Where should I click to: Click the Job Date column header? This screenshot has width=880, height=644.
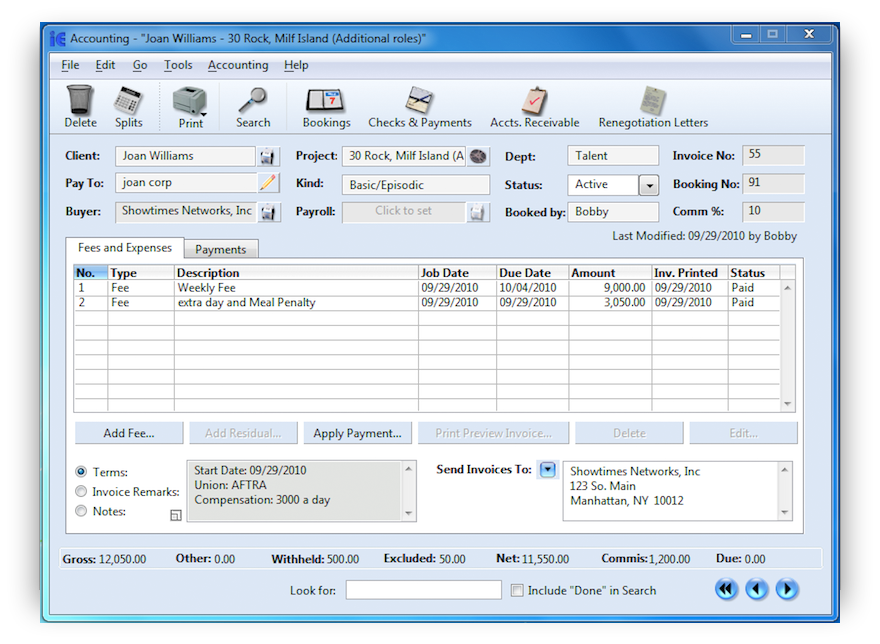click(x=457, y=273)
